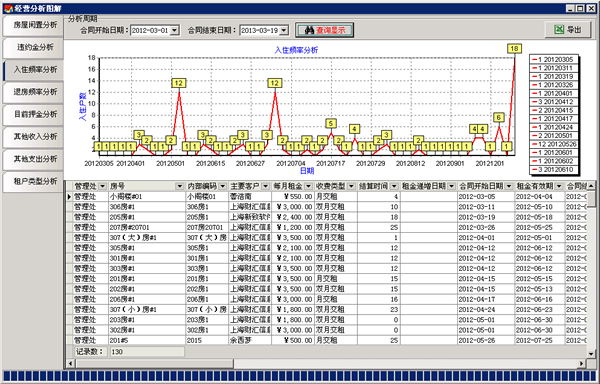Expand the 管理处 column filter arrow
Viewport: 600px width, 384px height.
pyautogui.click(x=102, y=186)
